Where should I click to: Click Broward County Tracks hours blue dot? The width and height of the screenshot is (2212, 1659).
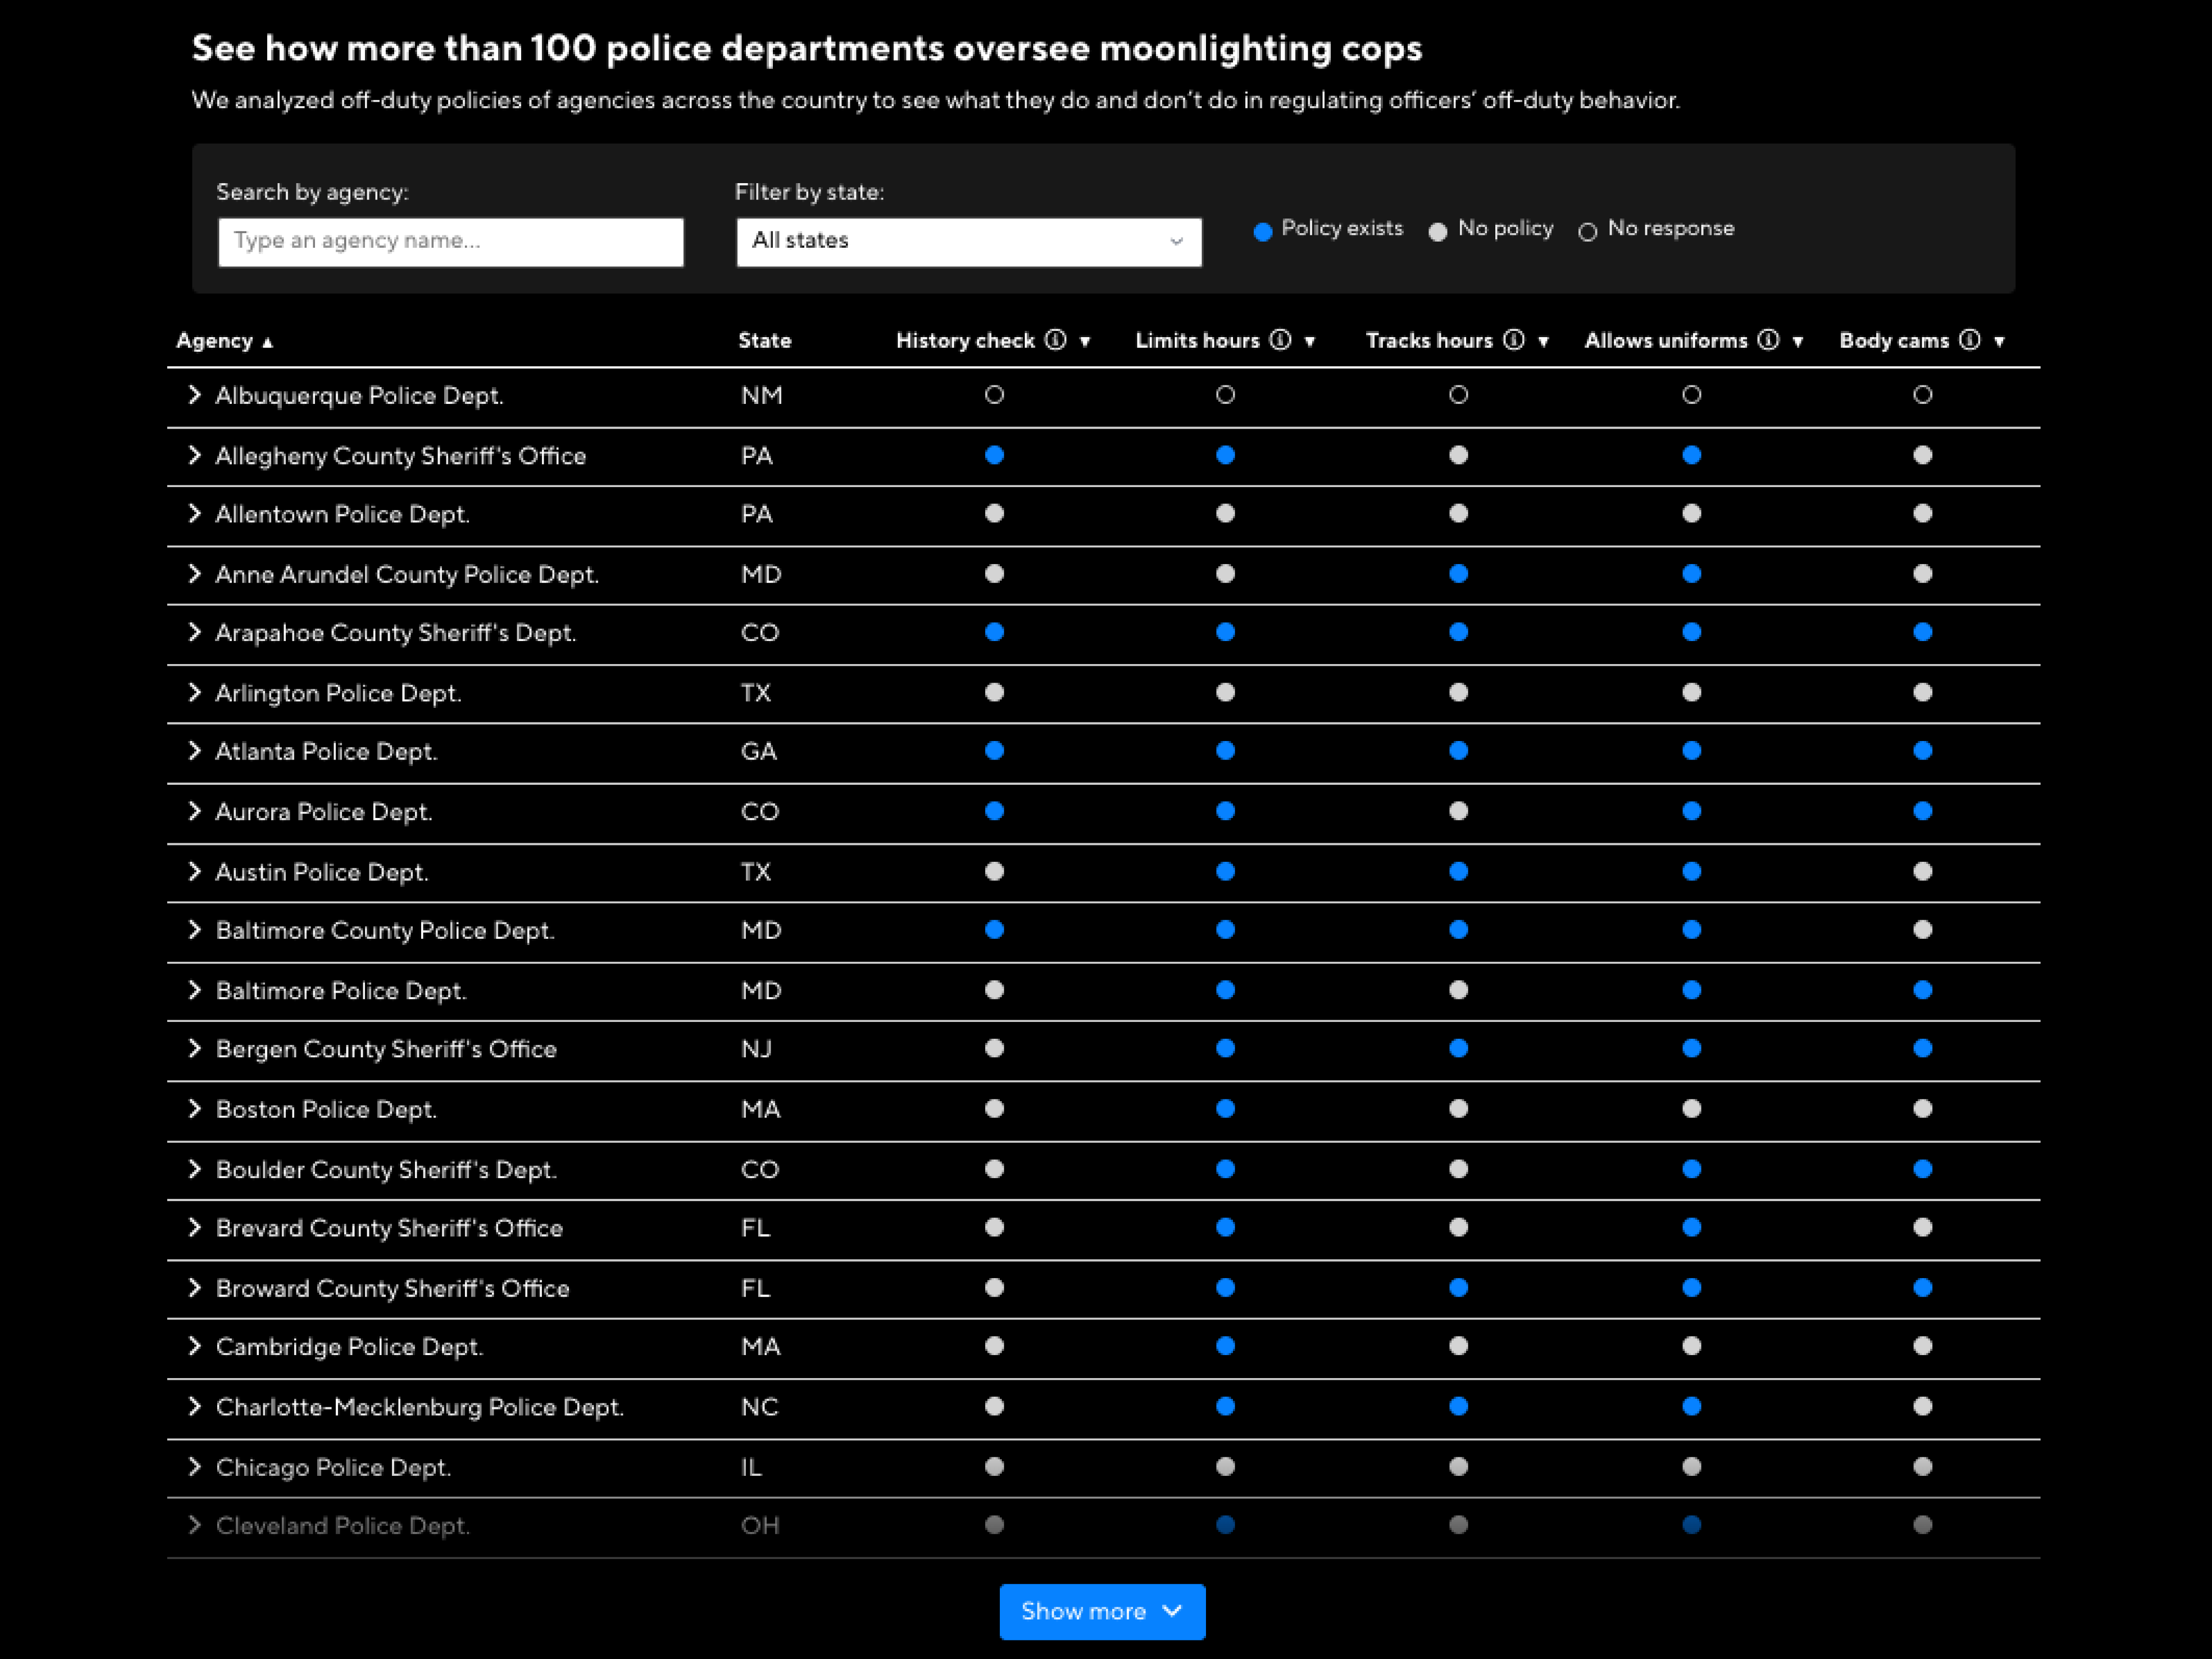coord(1458,1287)
